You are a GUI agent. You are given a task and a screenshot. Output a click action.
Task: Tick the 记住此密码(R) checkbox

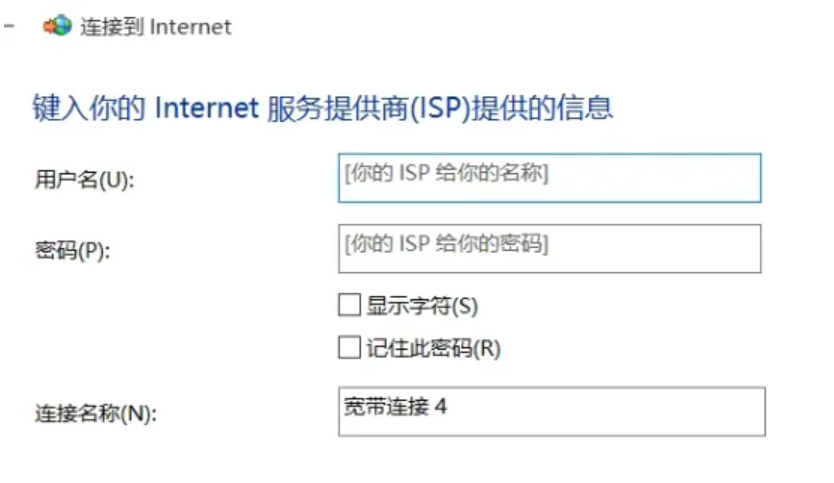point(349,348)
